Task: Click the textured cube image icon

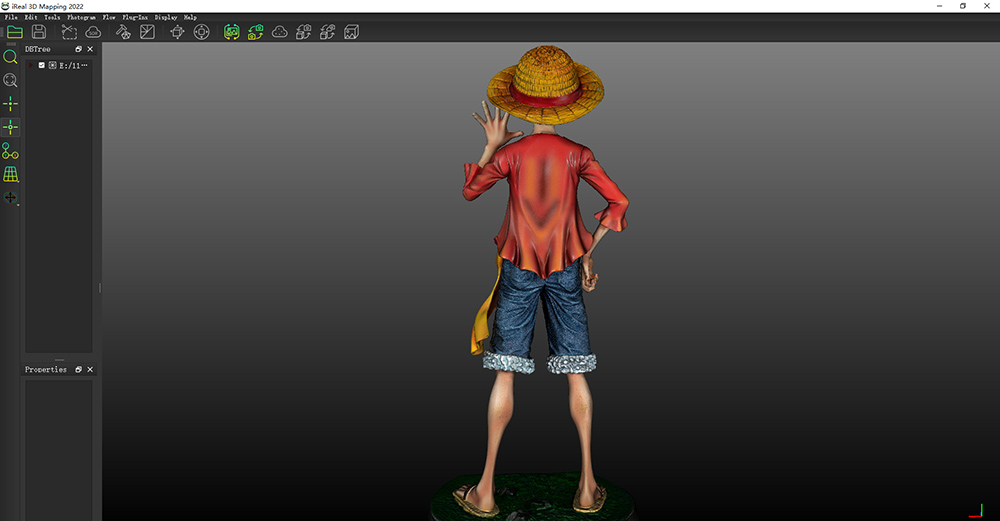Action: 351,32
